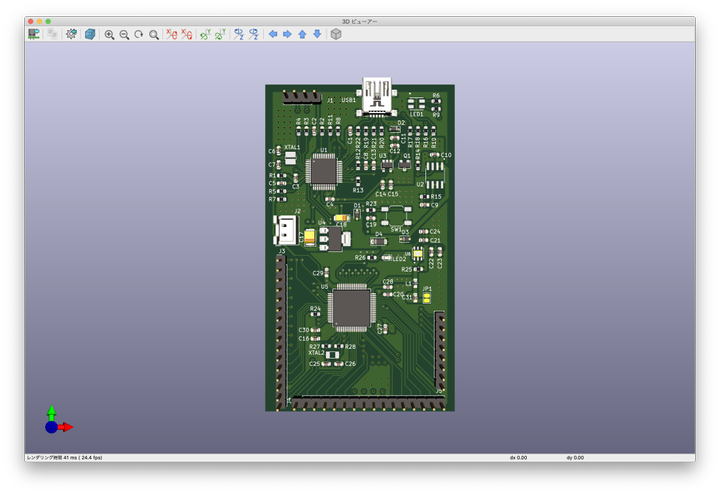The image size is (720, 494).
Task: Fit the board to the screen
Action: pos(154,34)
